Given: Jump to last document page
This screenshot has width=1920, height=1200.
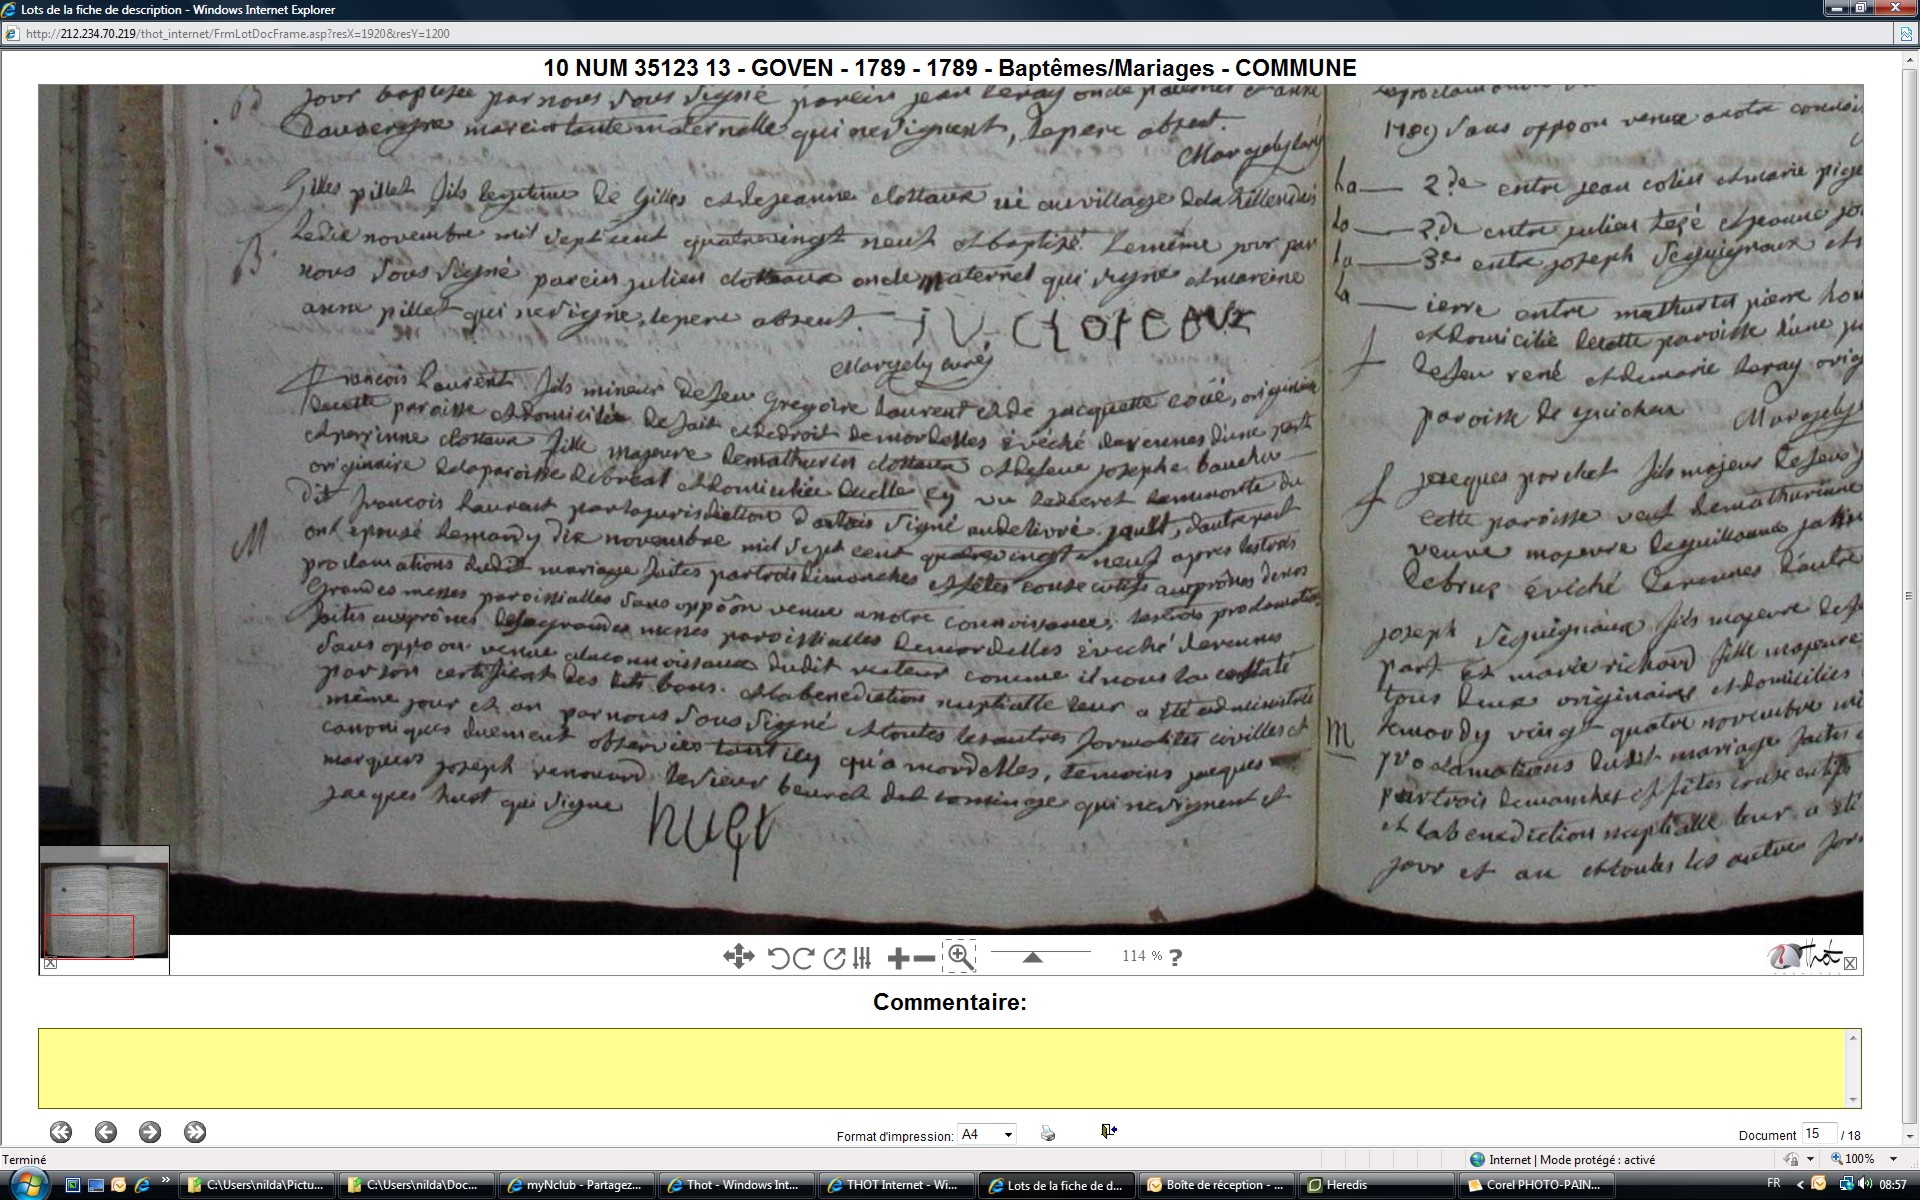Looking at the screenshot, I should pyautogui.click(x=195, y=1132).
